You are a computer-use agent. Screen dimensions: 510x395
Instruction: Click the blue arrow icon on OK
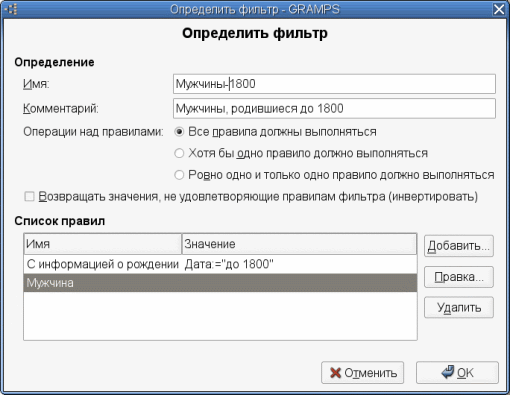[447, 372]
